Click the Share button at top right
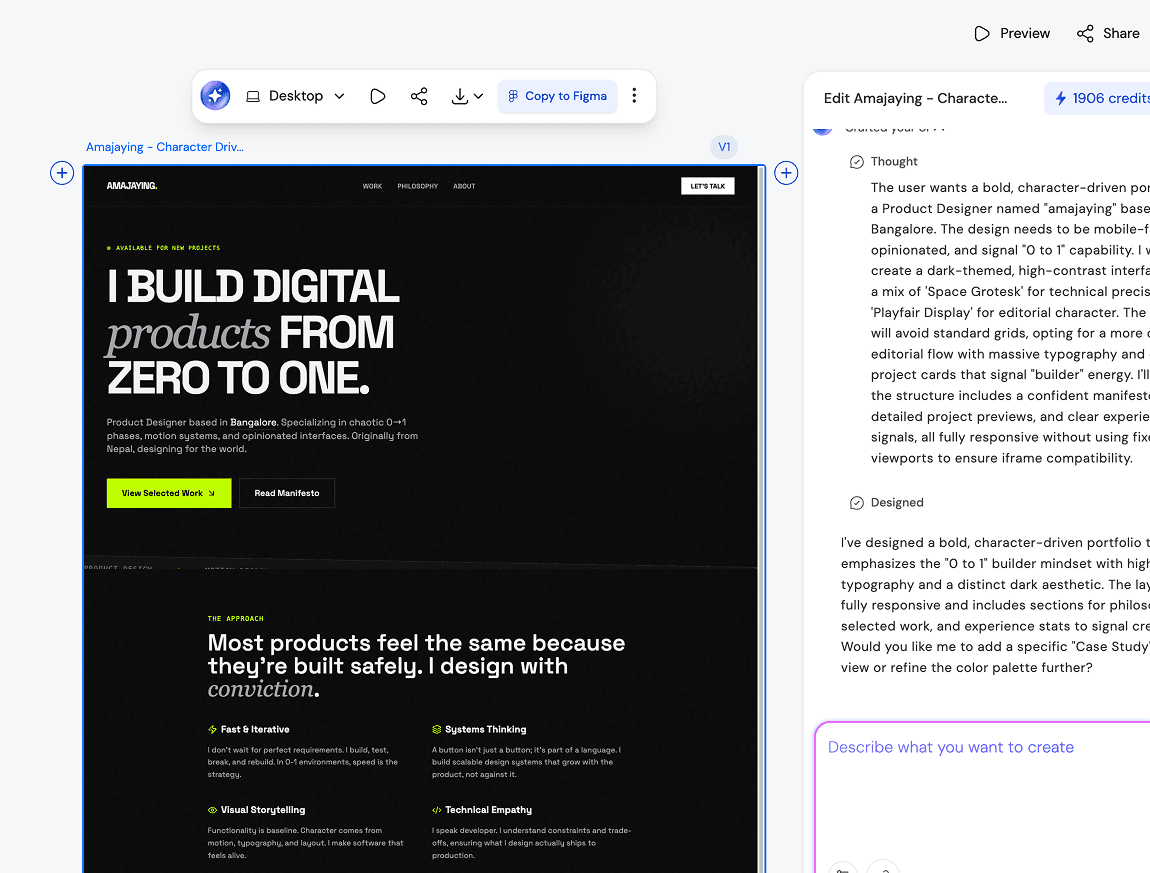The image size is (1150, 873). pyautogui.click(x=1108, y=34)
